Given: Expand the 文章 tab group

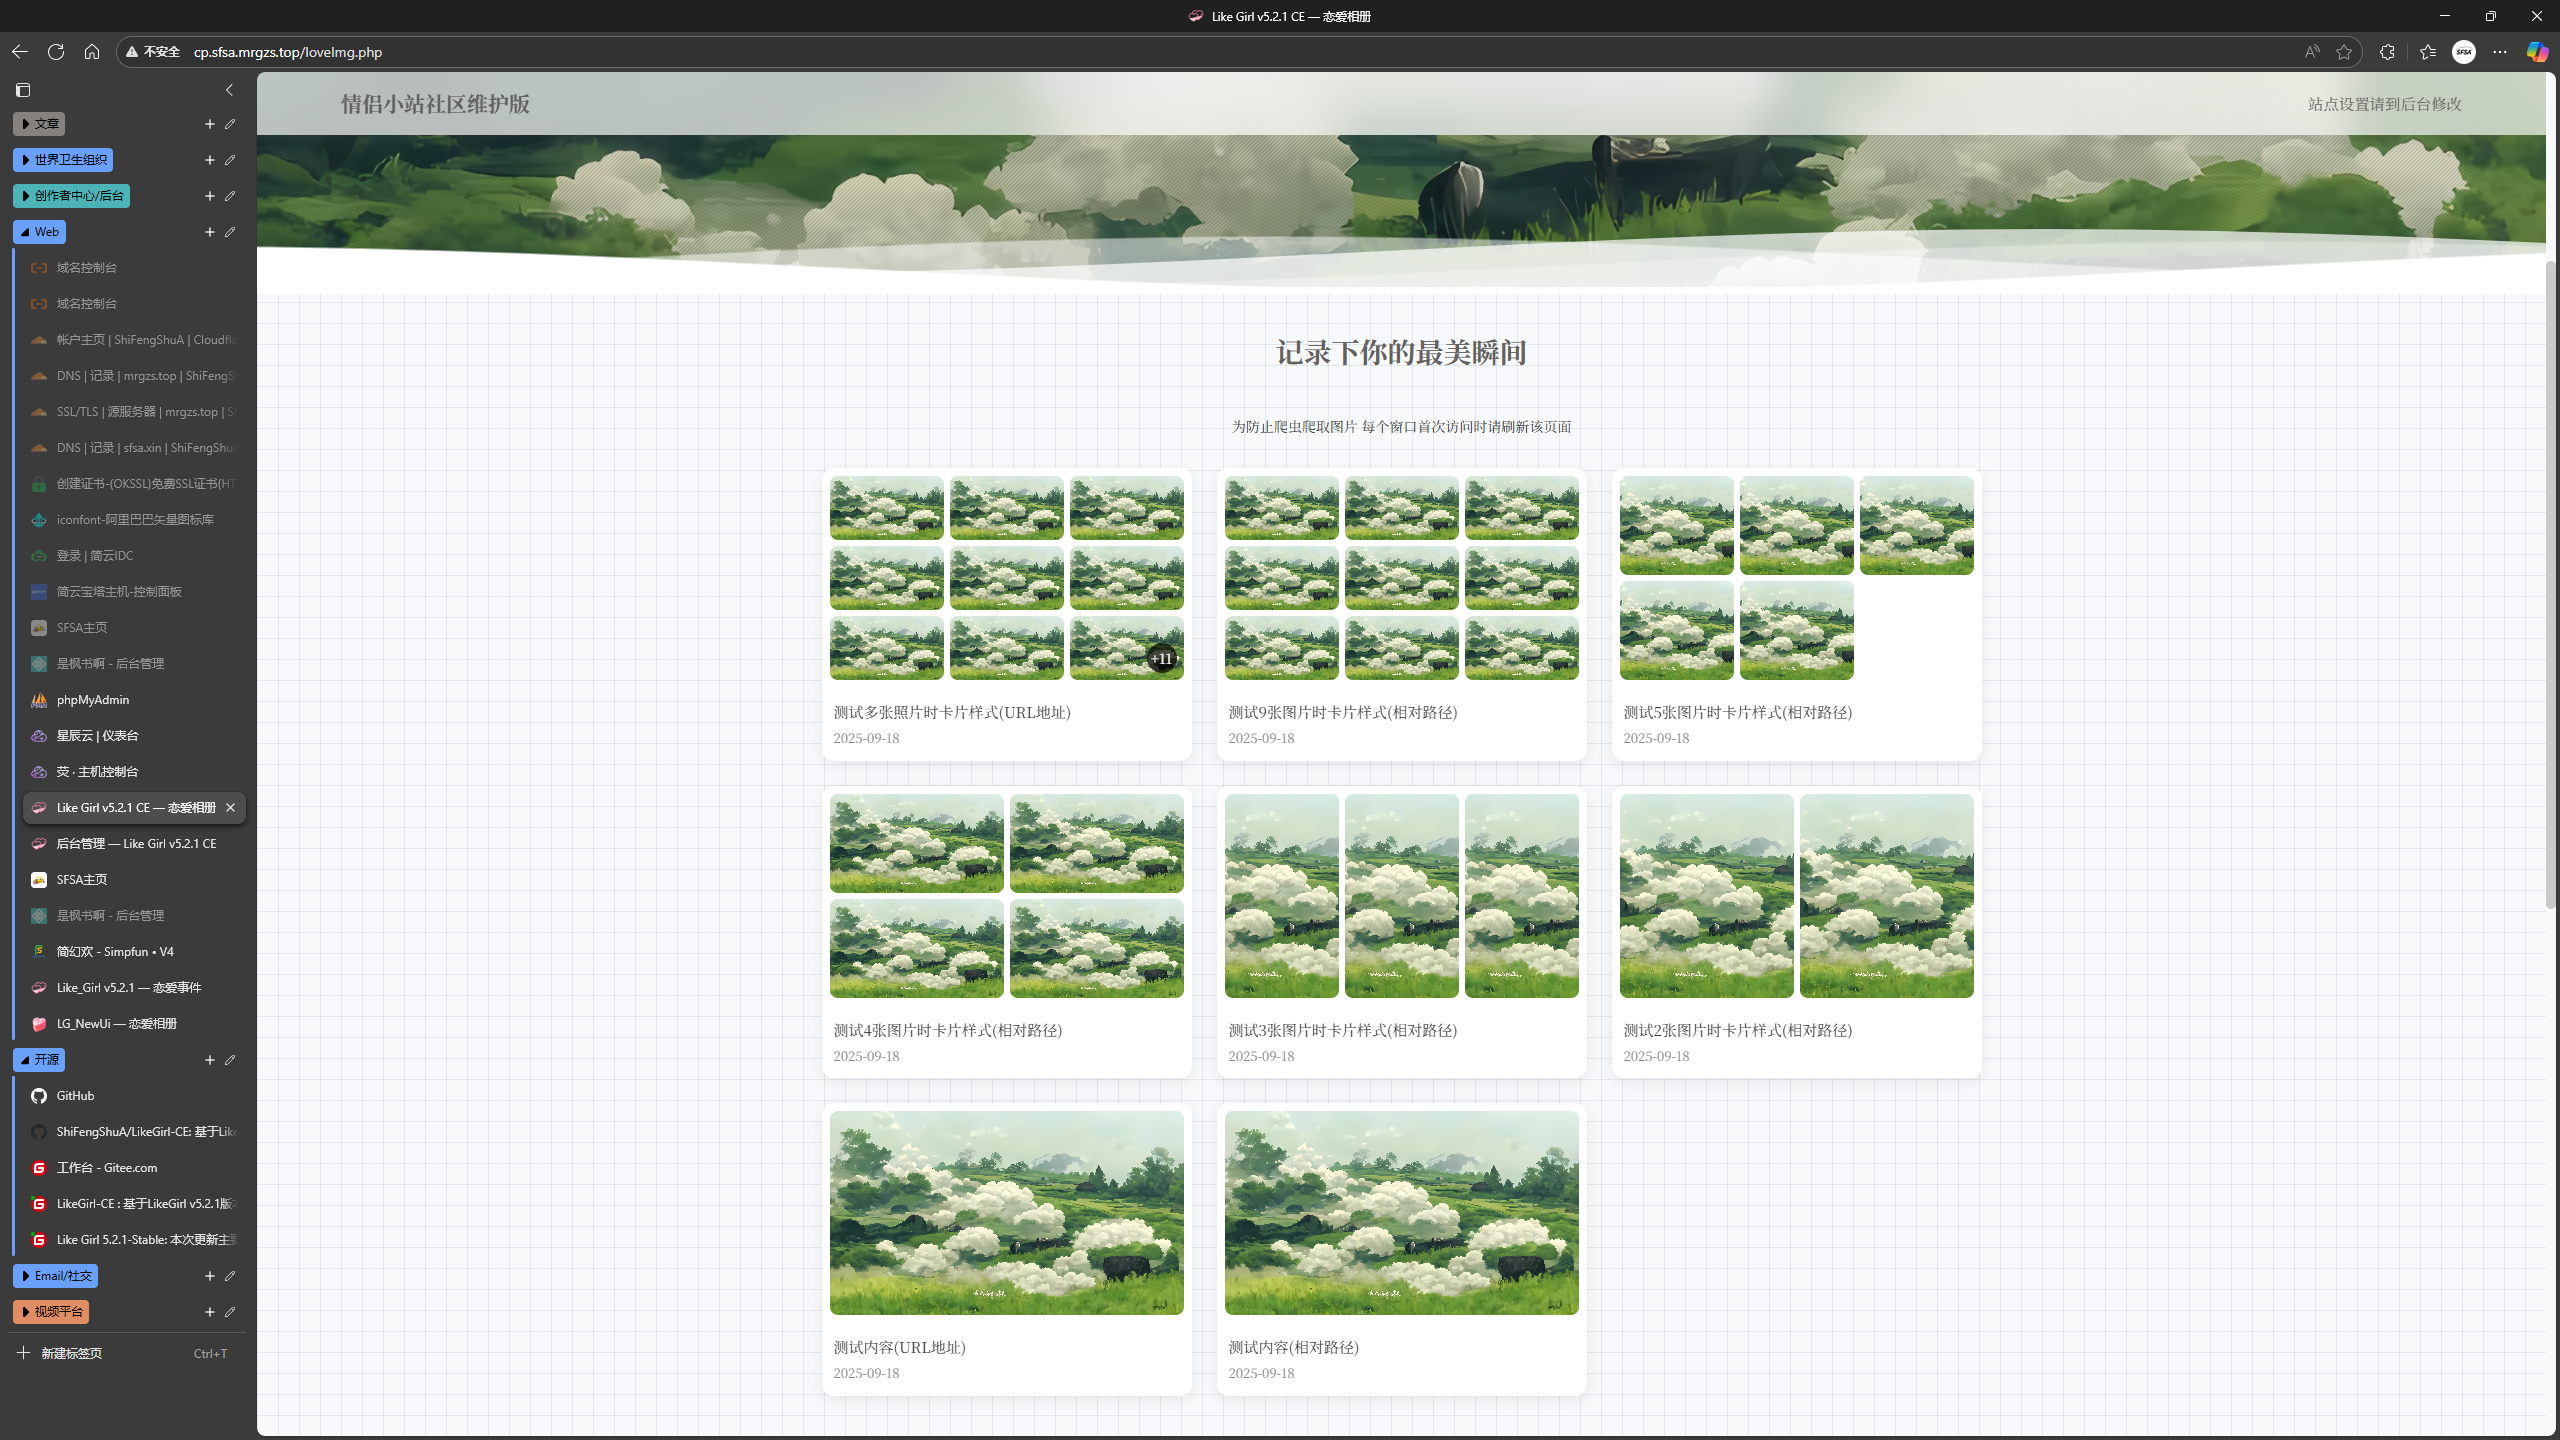Looking at the screenshot, I should tap(40, 124).
